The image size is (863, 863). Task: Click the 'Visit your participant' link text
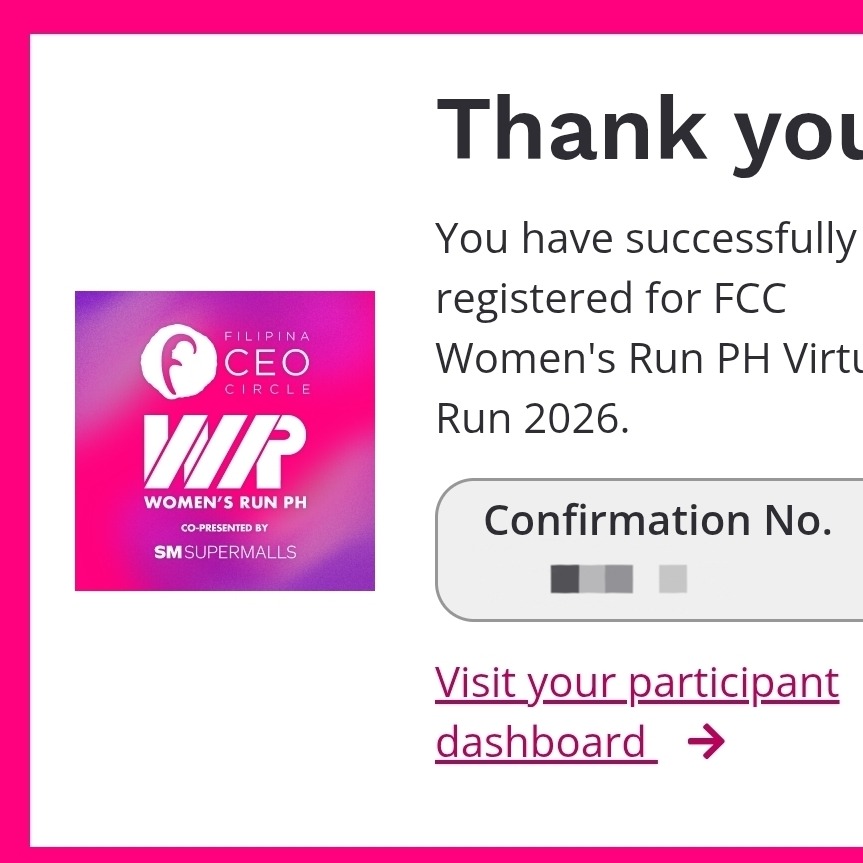tap(636, 683)
